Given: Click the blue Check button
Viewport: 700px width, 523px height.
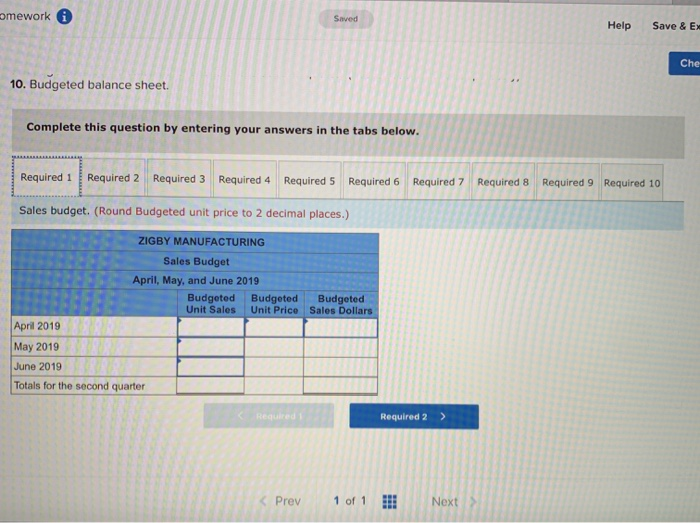Looking at the screenshot, I should (x=684, y=63).
